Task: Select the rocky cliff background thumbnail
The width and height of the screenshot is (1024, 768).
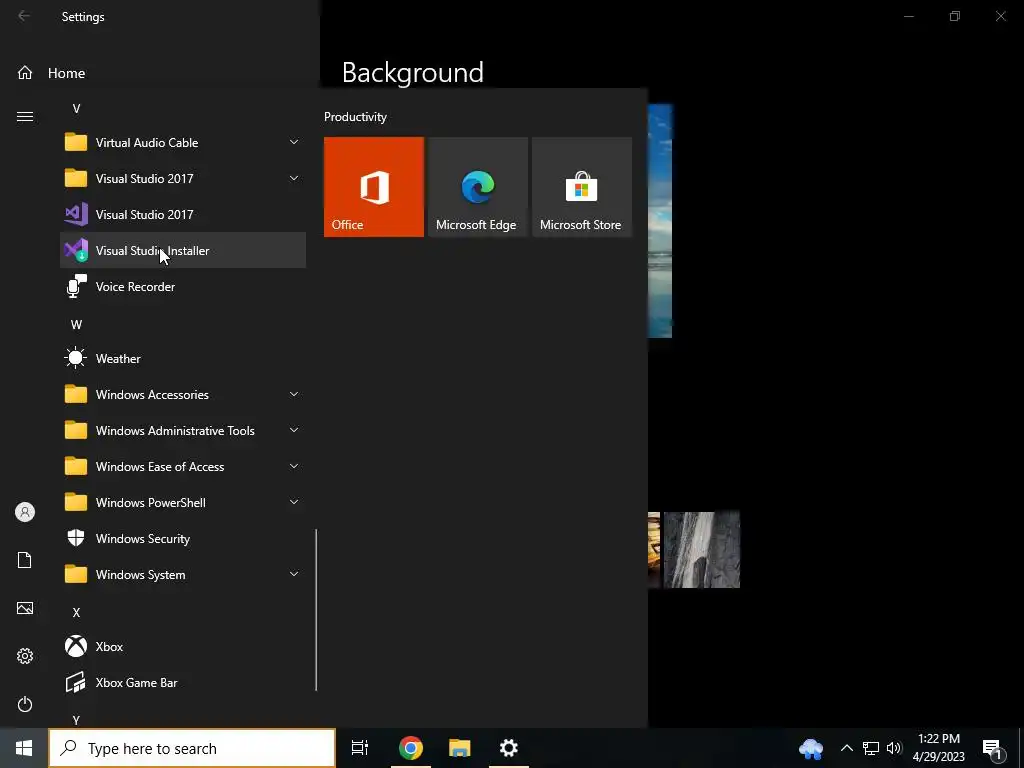Action: coord(701,550)
